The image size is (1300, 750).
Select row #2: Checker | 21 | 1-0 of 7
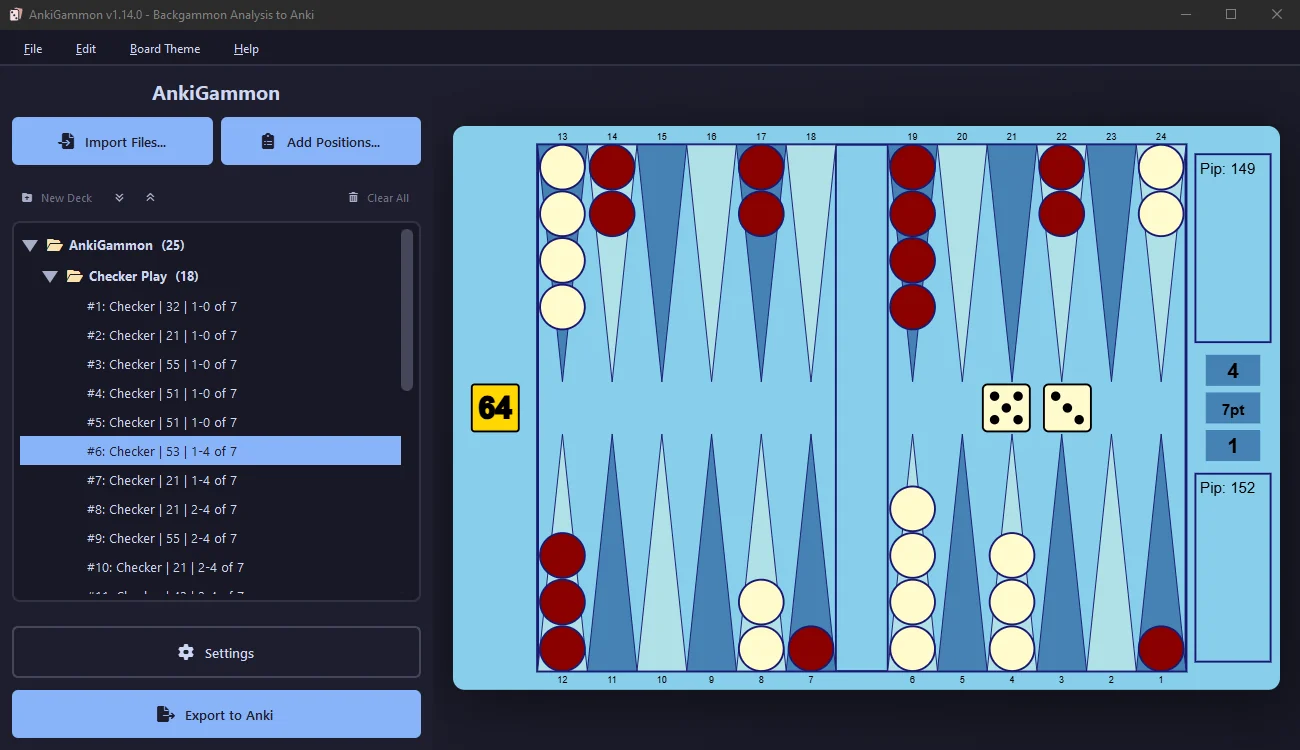(210, 335)
